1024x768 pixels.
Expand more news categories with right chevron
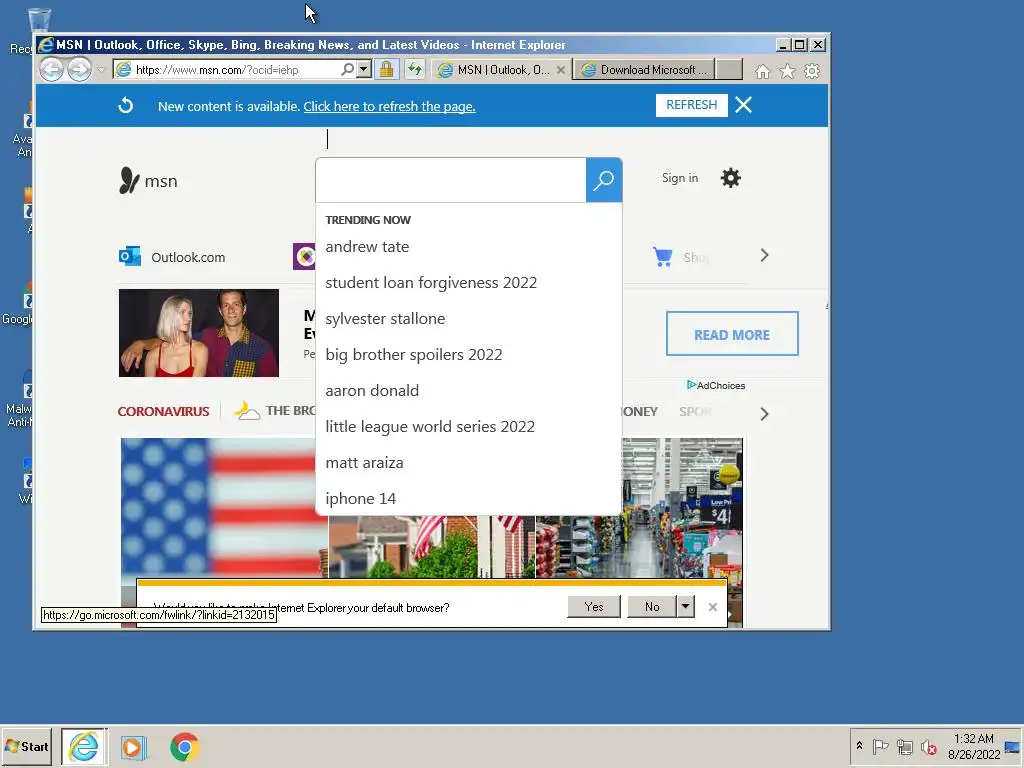764,413
